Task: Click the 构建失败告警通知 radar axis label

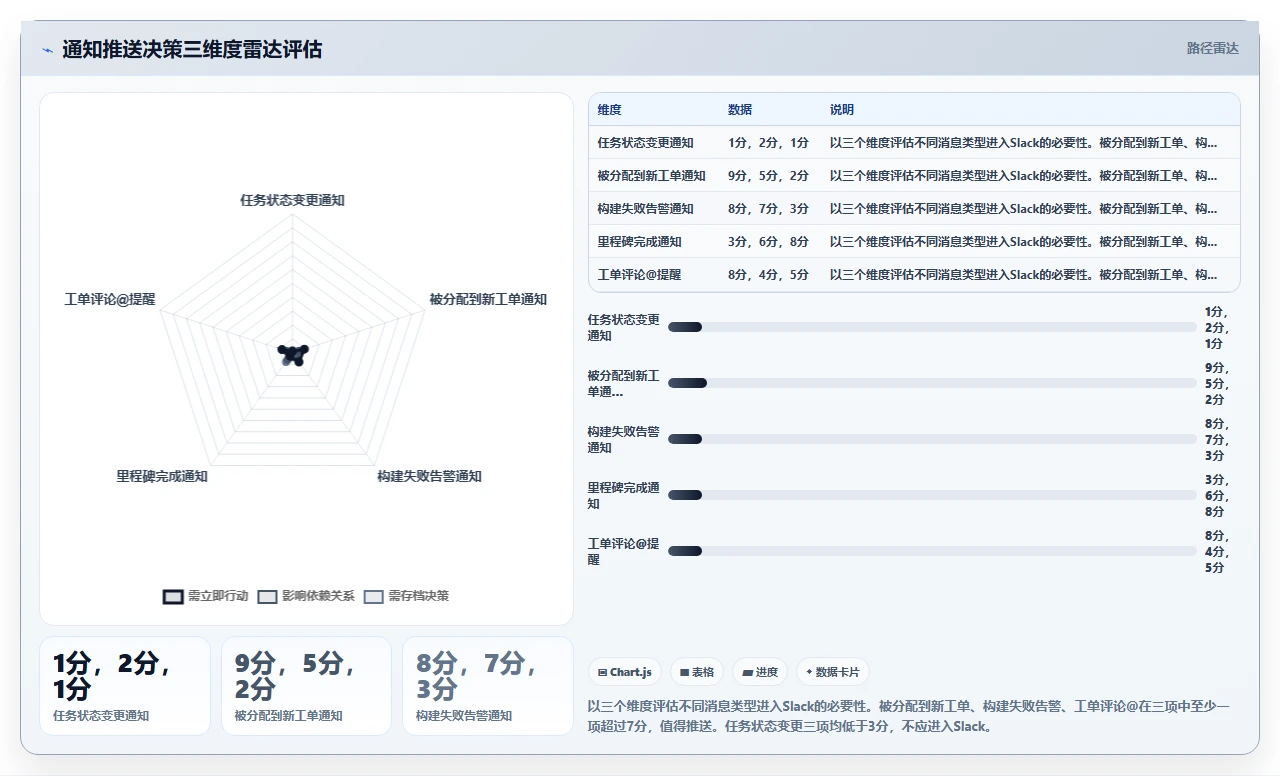Action: click(x=430, y=476)
